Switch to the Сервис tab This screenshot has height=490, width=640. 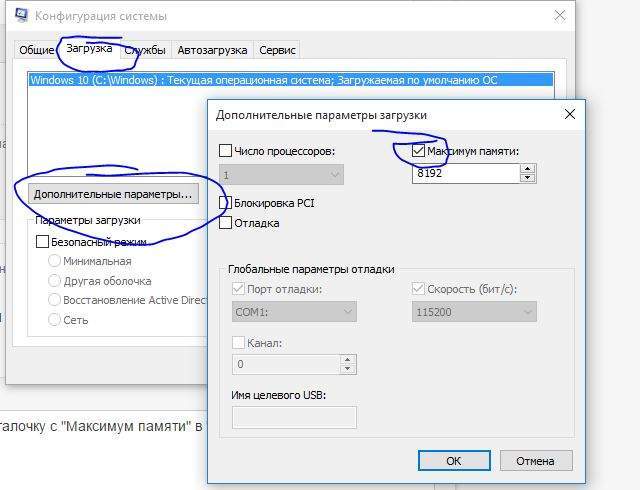coord(277,50)
